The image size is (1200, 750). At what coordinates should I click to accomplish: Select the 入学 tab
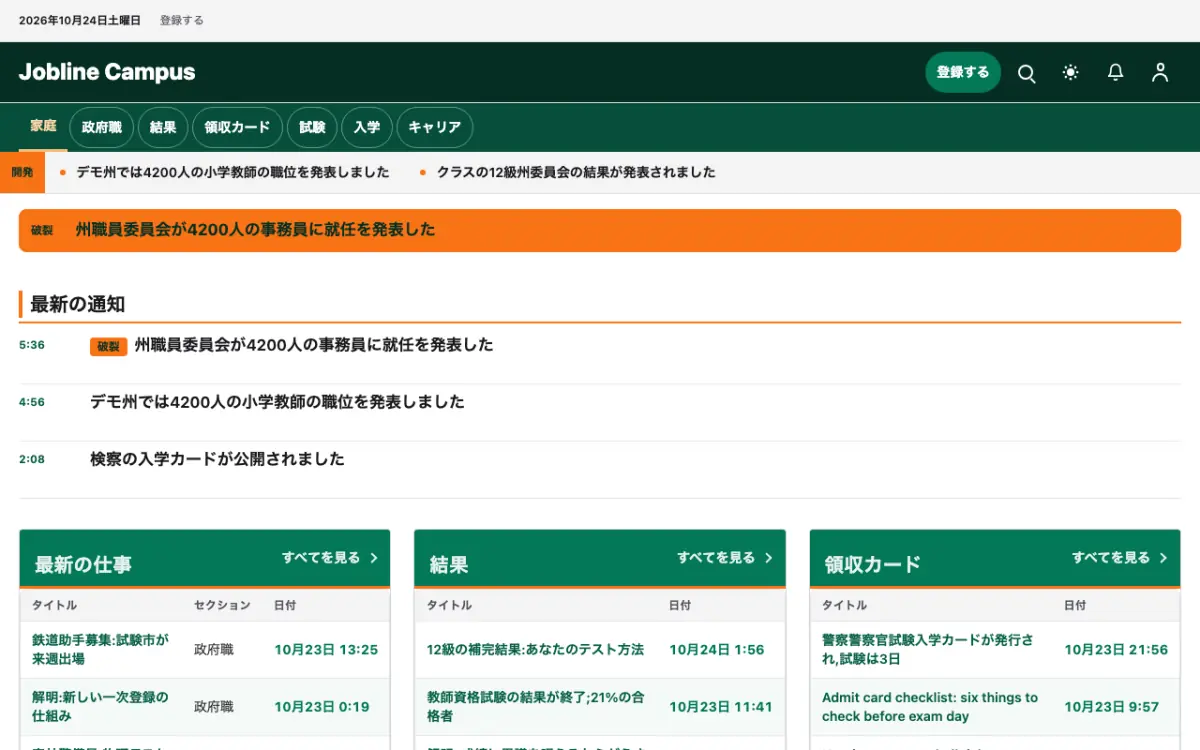[x=367, y=127]
